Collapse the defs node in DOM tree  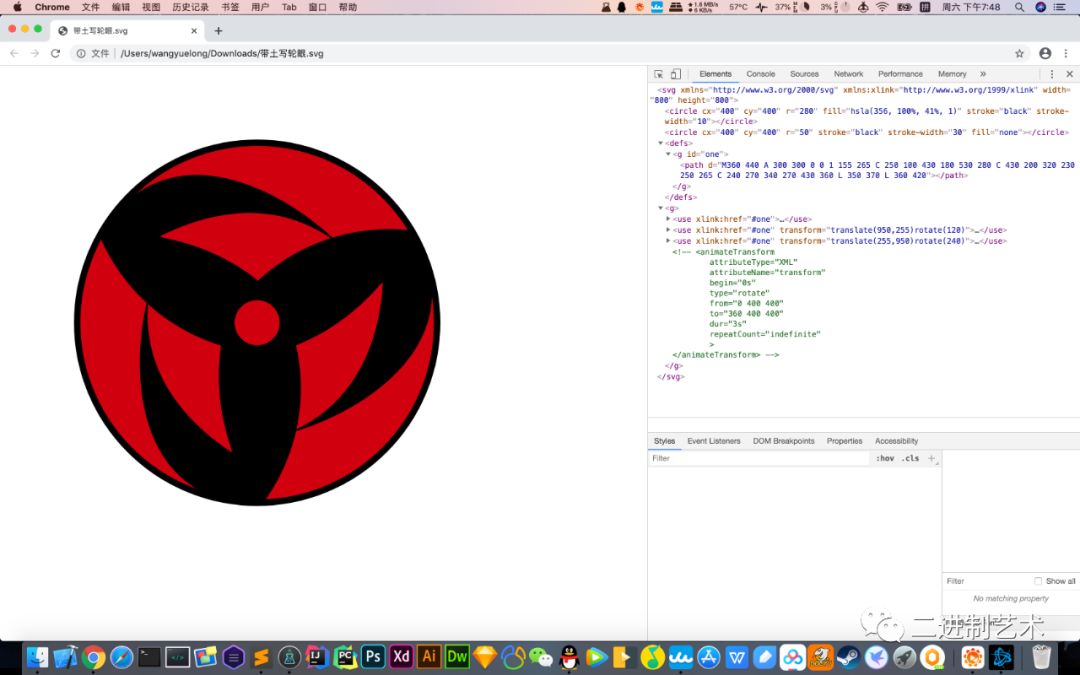click(661, 143)
